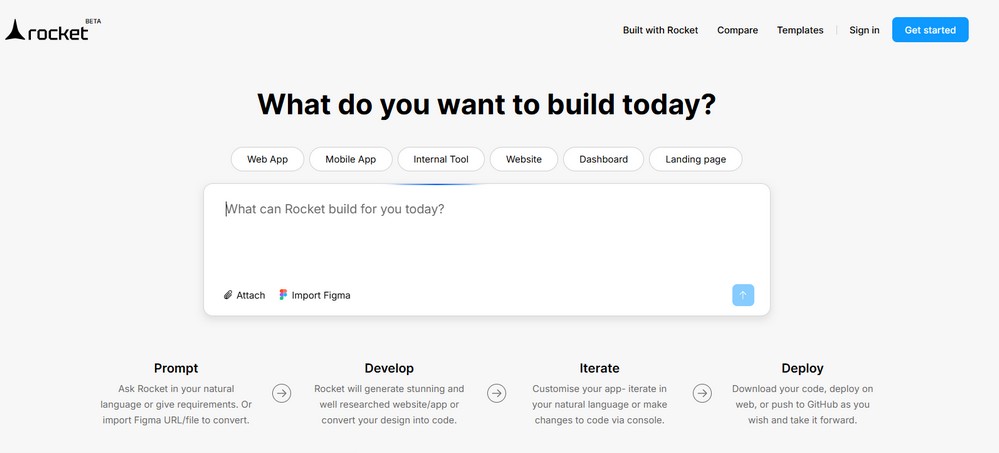Pick the Website chip
Image resolution: width=999 pixels, height=453 pixels.
click(524, 159)
